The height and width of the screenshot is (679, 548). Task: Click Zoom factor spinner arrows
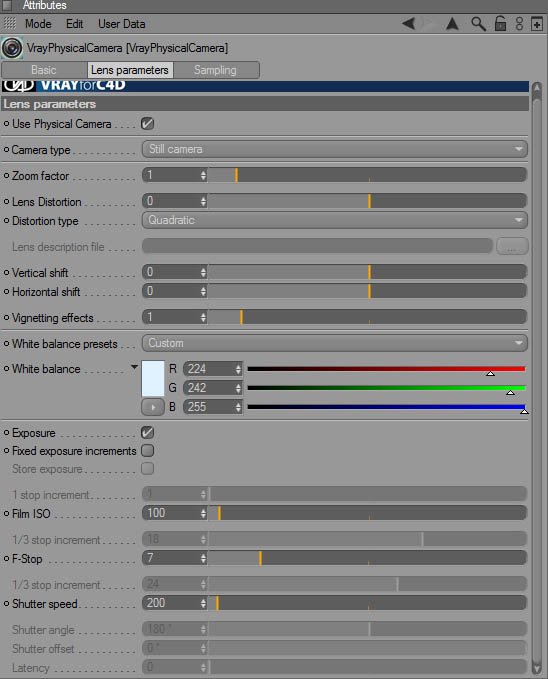coord(203,175)
